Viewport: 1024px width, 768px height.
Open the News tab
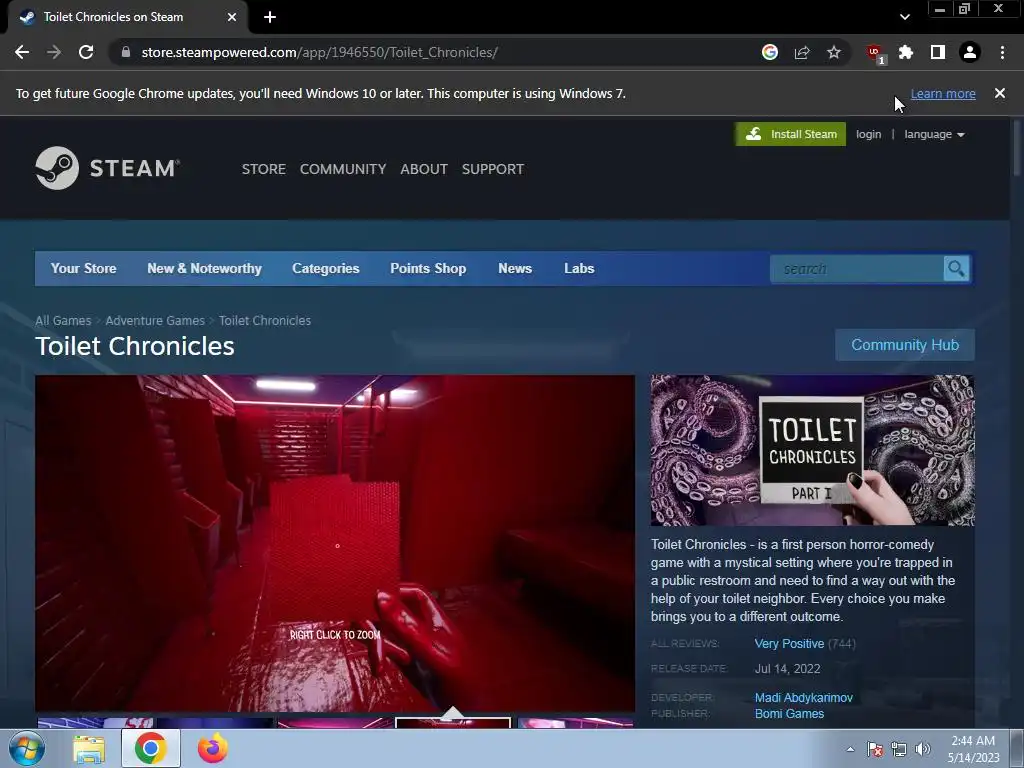click(515, 268)
